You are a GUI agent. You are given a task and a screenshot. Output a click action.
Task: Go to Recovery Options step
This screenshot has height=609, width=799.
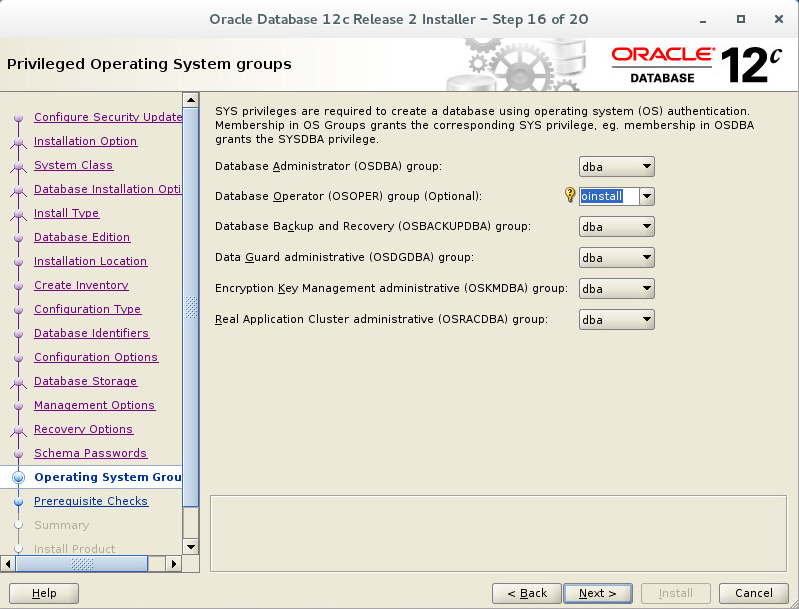(83, 429)
